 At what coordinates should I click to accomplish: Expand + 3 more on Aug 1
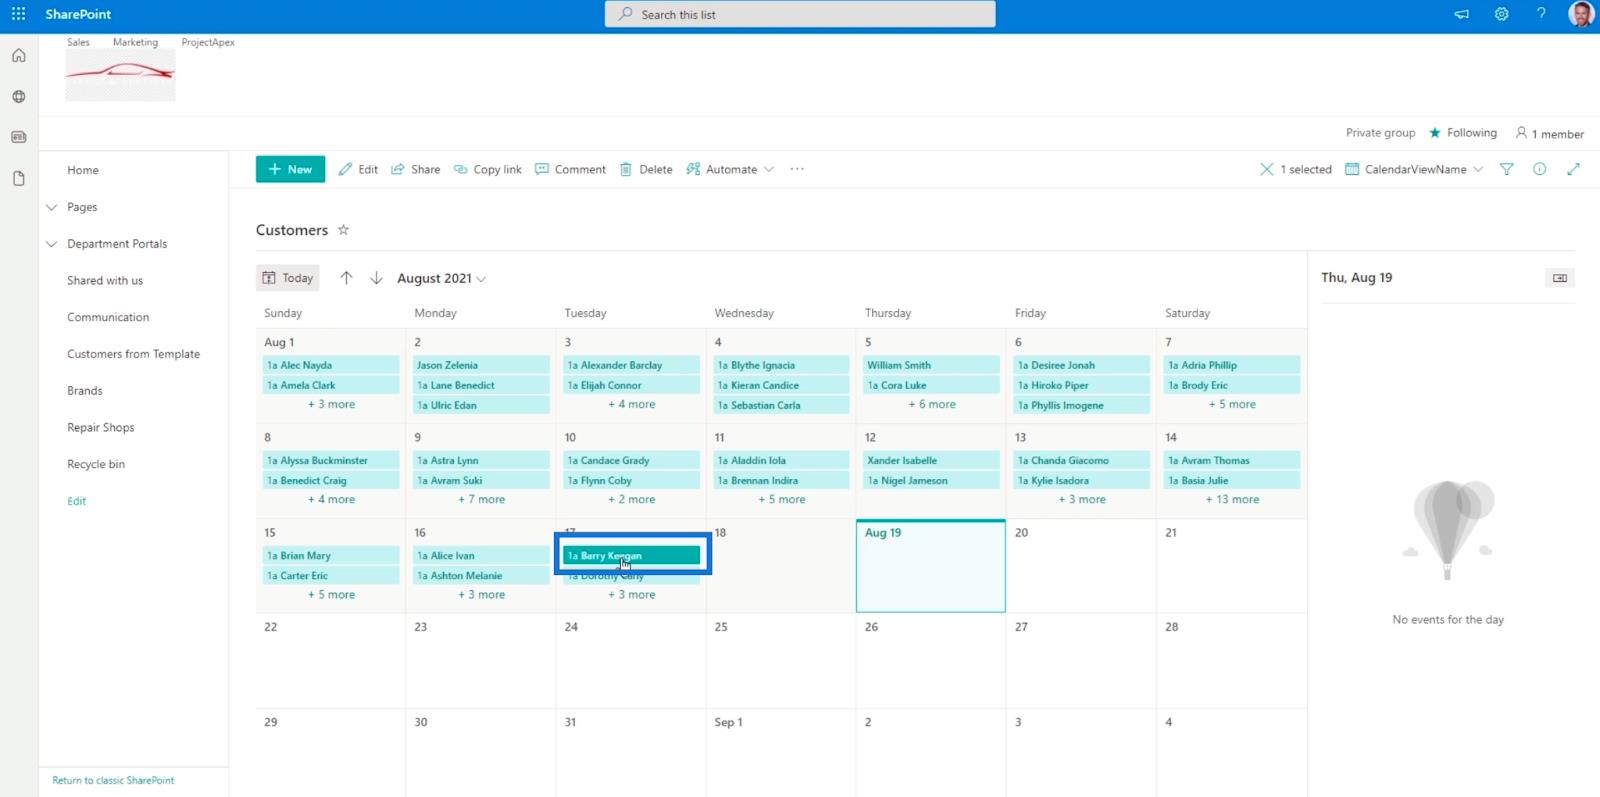[x=331, y=404]
